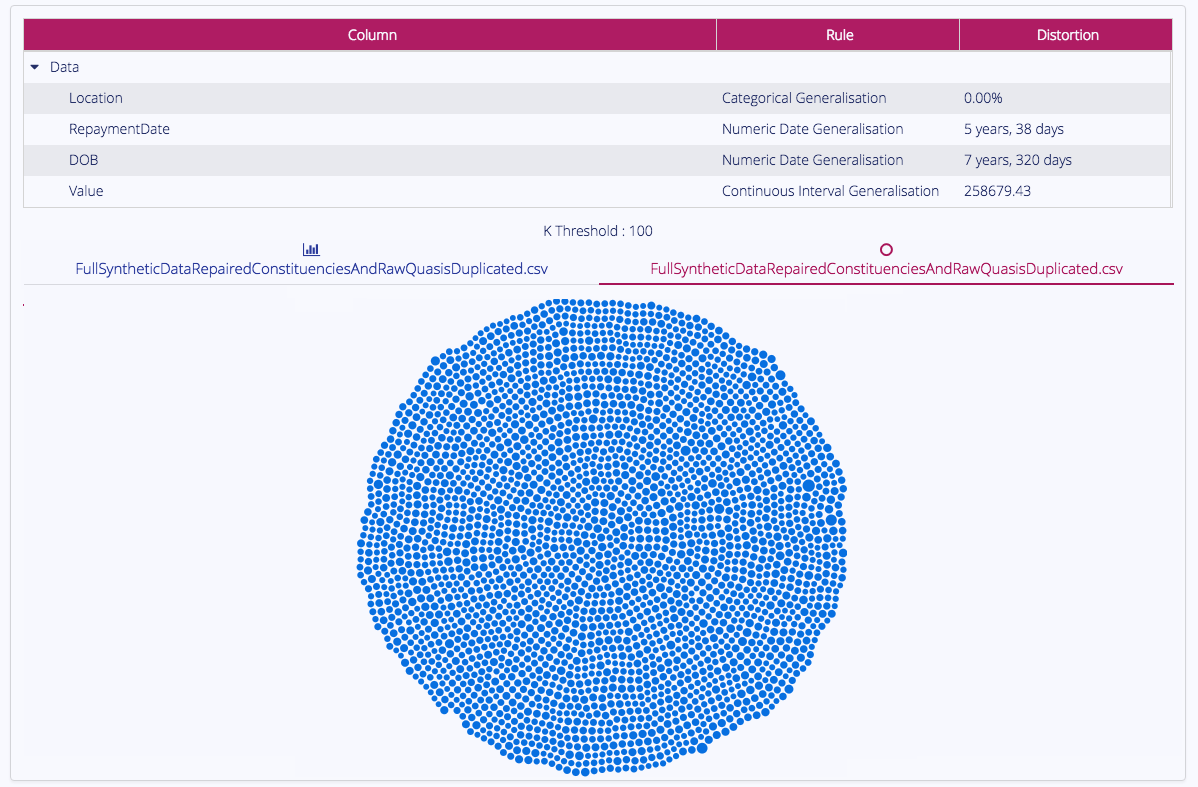This screenshot has width=1198, height=787.
Task: Click the K Threshold : 100 label
Action: [597, 231]
